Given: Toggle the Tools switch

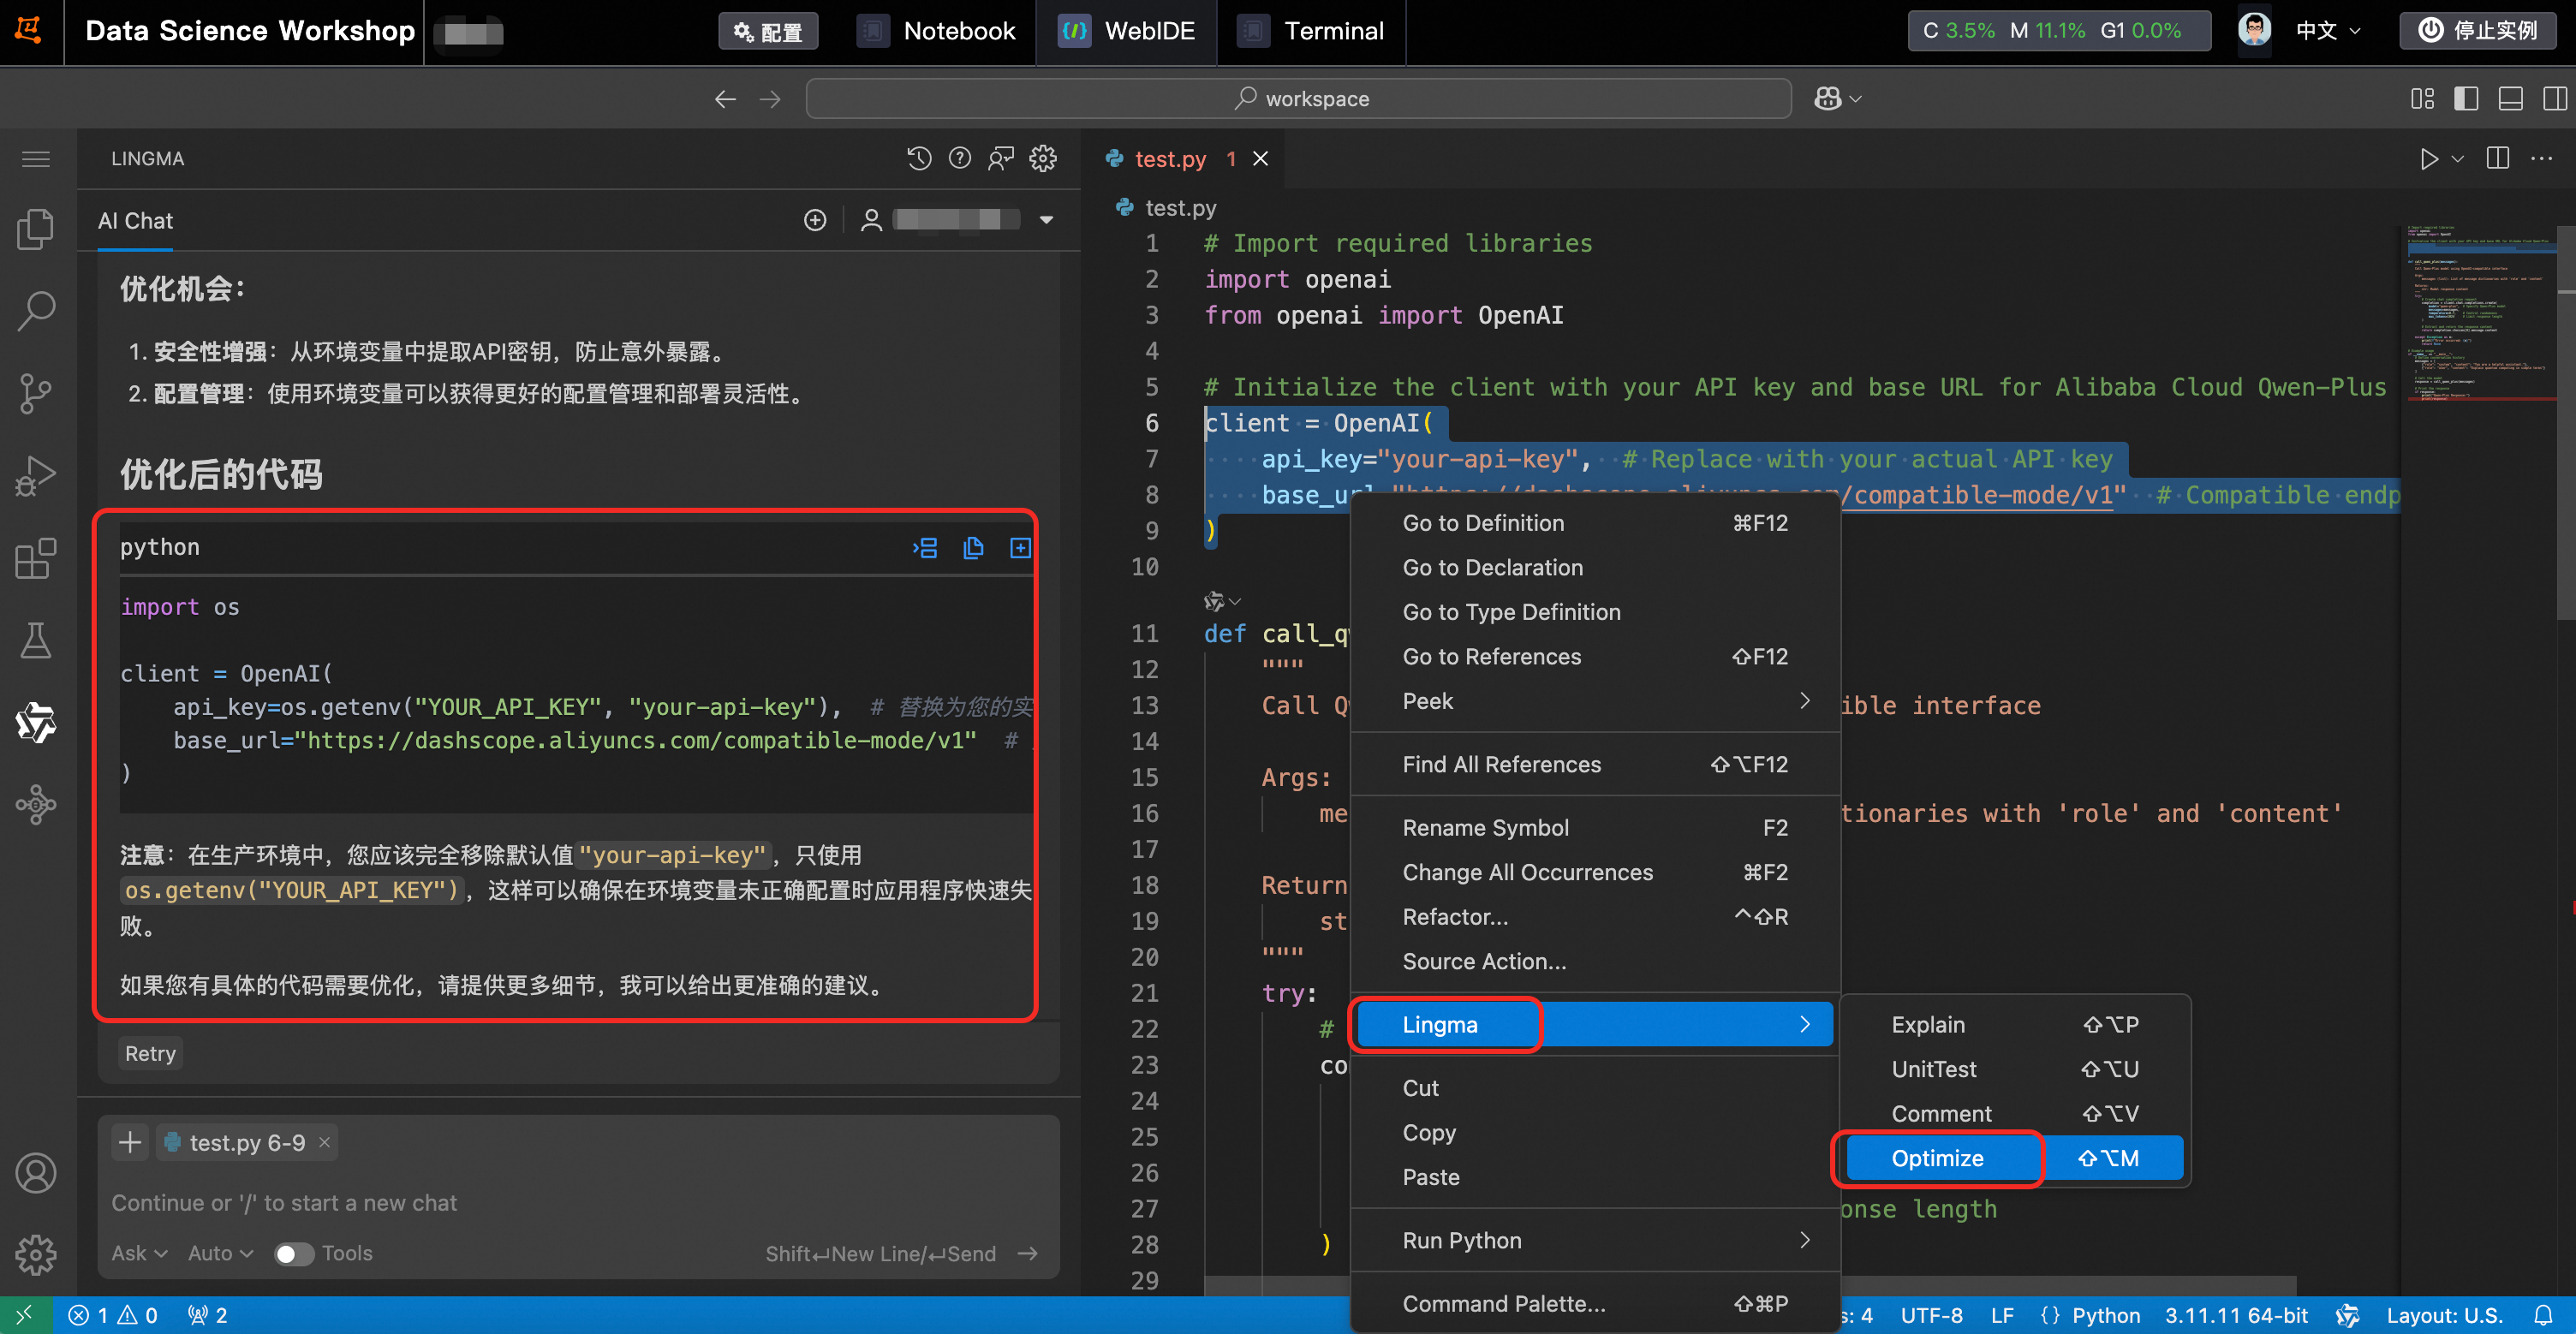Looking at the screenshot, I should point(293,1253).
